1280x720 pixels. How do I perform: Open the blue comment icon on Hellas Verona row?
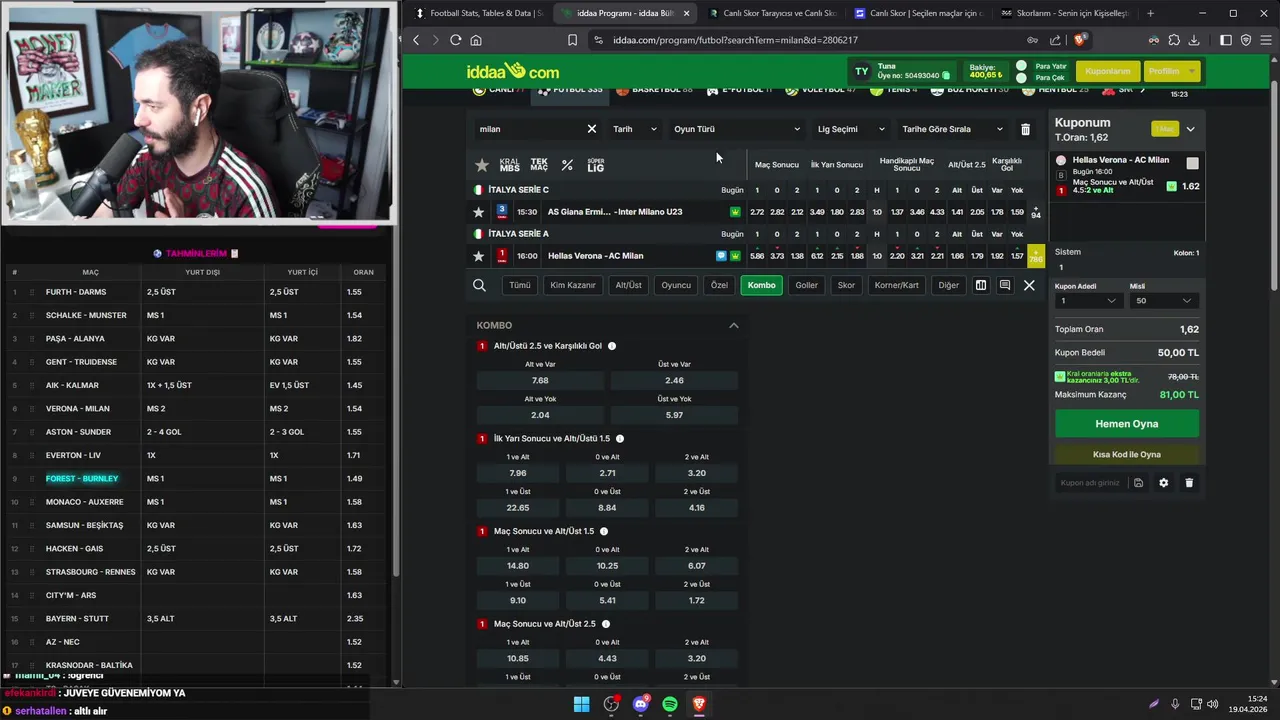click(x=721, y=256)
